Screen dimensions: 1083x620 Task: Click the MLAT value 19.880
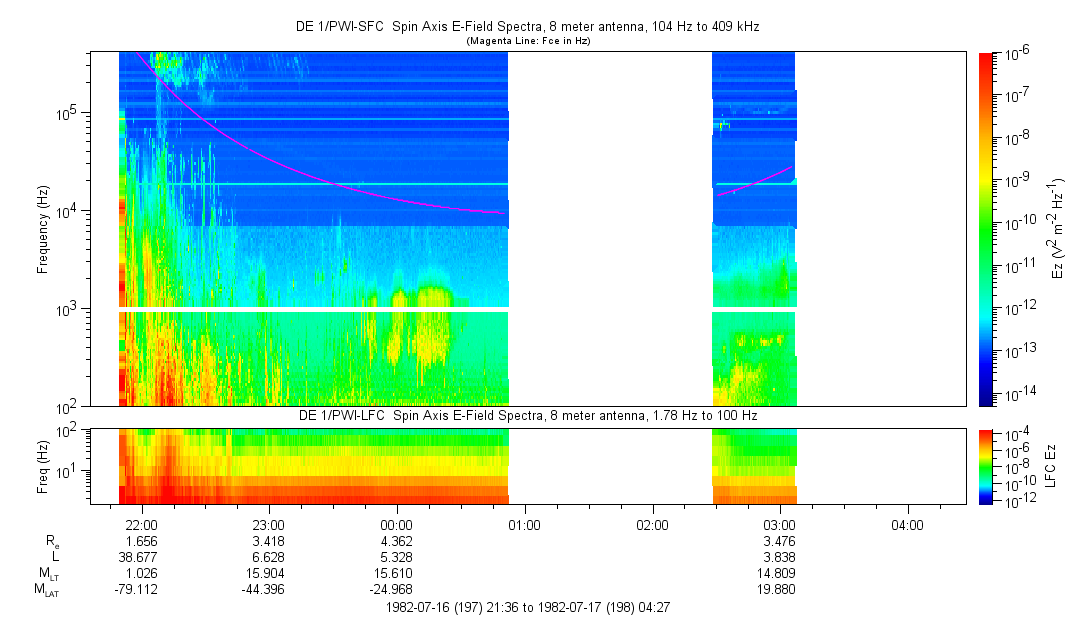[777, 589]
